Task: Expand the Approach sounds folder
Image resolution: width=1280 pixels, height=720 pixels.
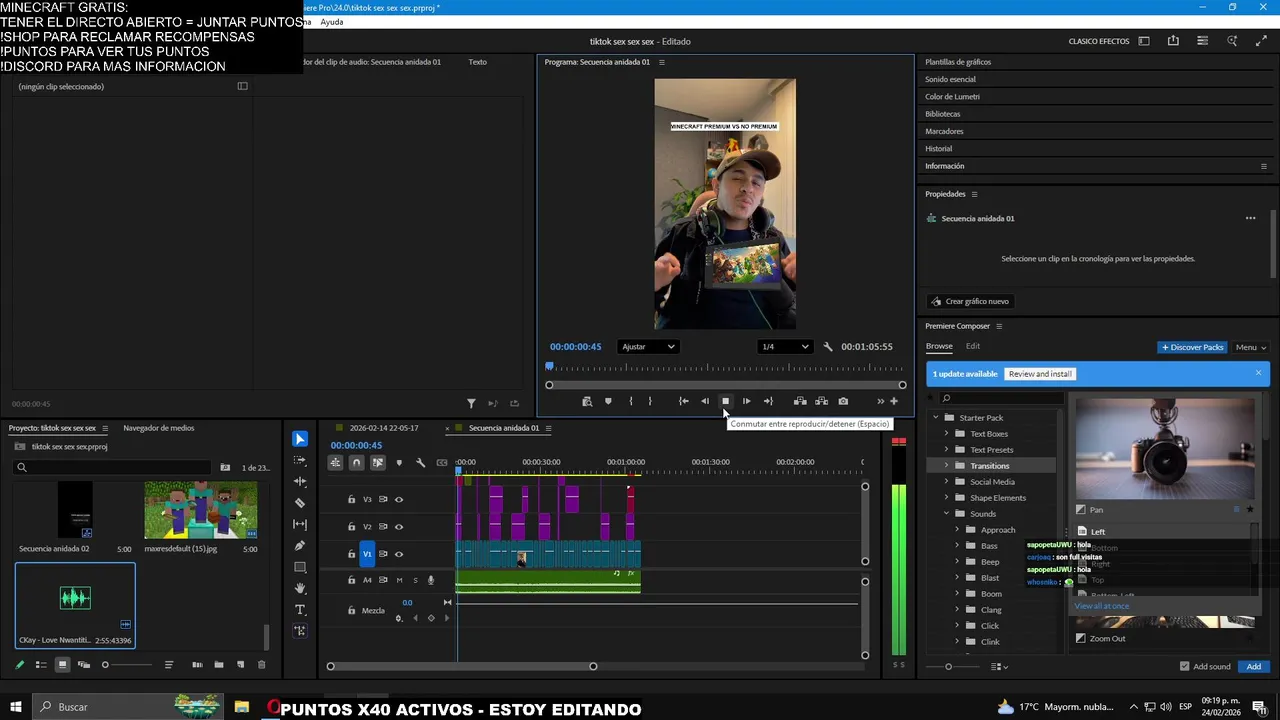Action: click(957, 529)
